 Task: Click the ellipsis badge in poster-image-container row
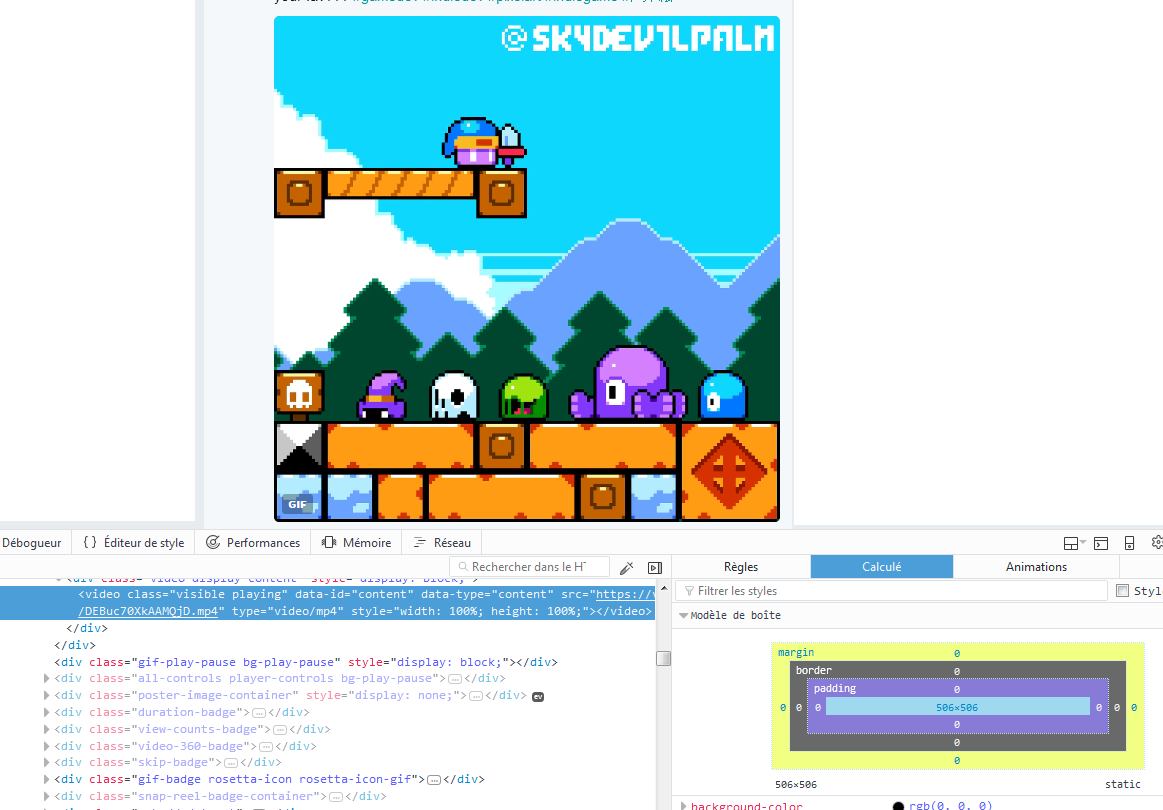coord(476,696)
